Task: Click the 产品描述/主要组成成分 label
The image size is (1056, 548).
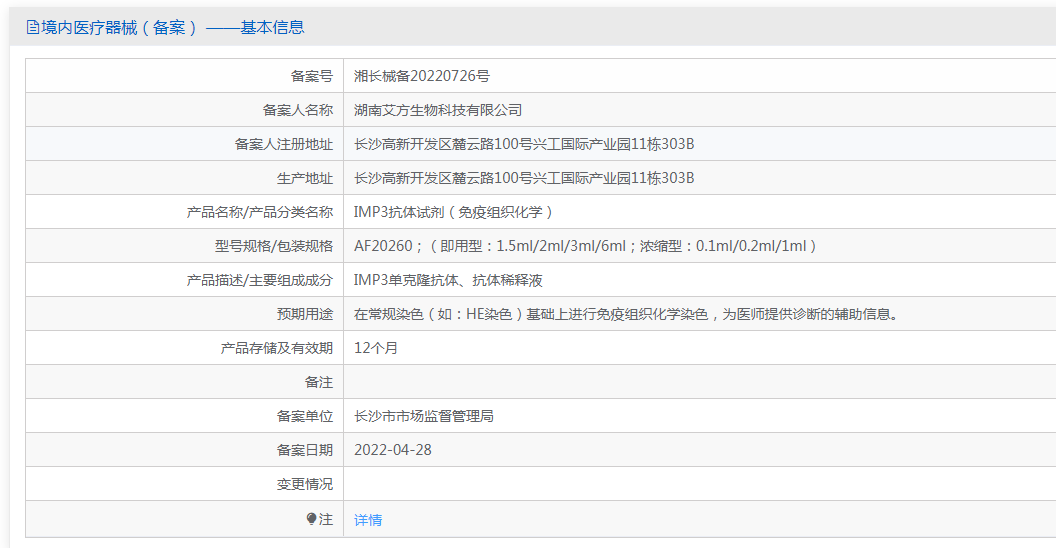Action: pyautogui.click(x=259, y=280)
